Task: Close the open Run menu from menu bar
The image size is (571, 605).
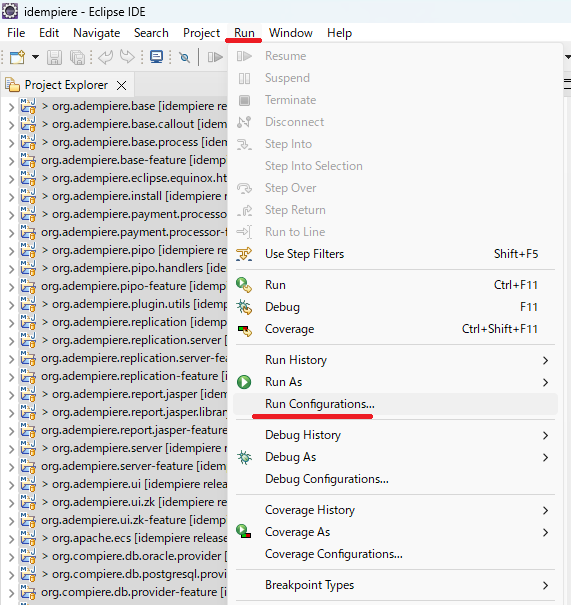Action: click(x=244, y=33)
